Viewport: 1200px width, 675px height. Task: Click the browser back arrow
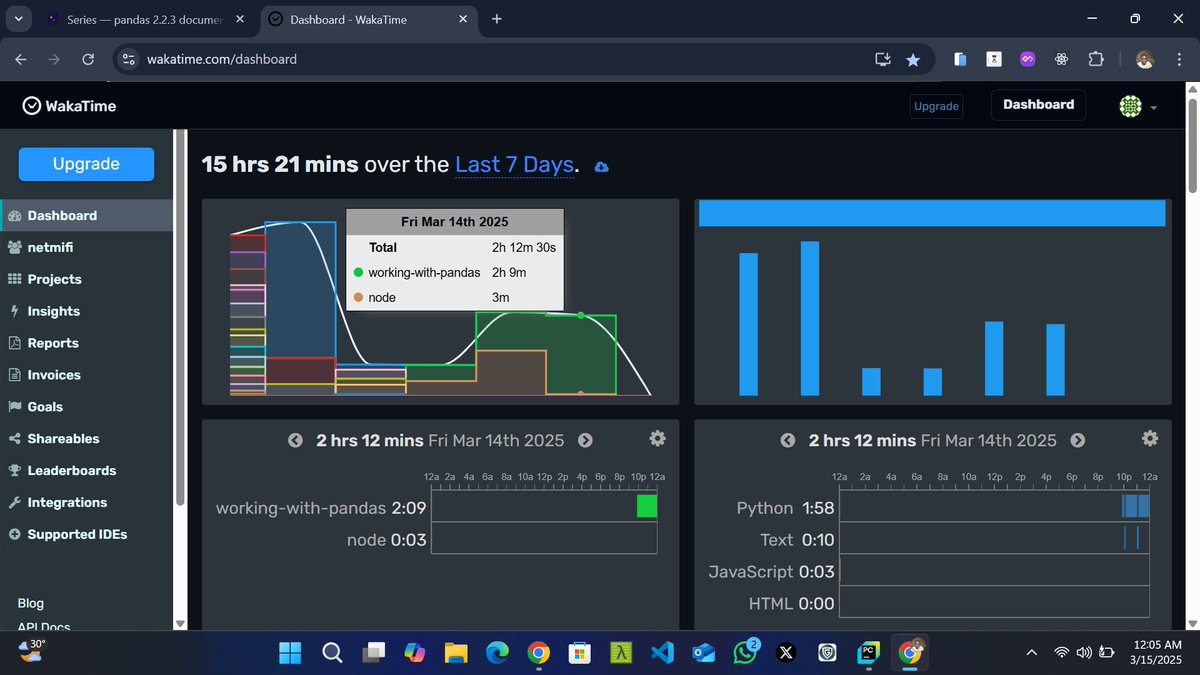pyautogui.click(x=21, y=59)
